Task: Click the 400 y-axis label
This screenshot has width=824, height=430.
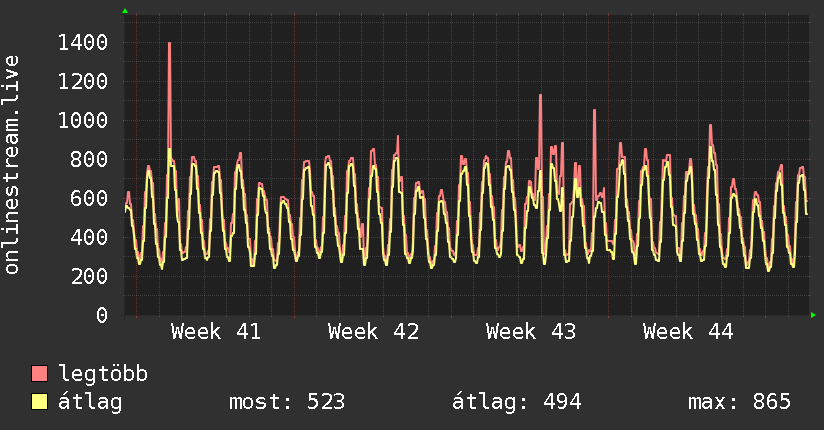Action: click(x=89, y=237)
